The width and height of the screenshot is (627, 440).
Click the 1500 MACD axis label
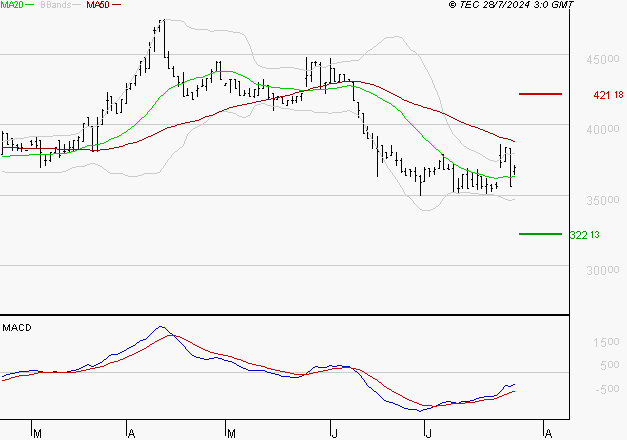[x=606, y=342]
